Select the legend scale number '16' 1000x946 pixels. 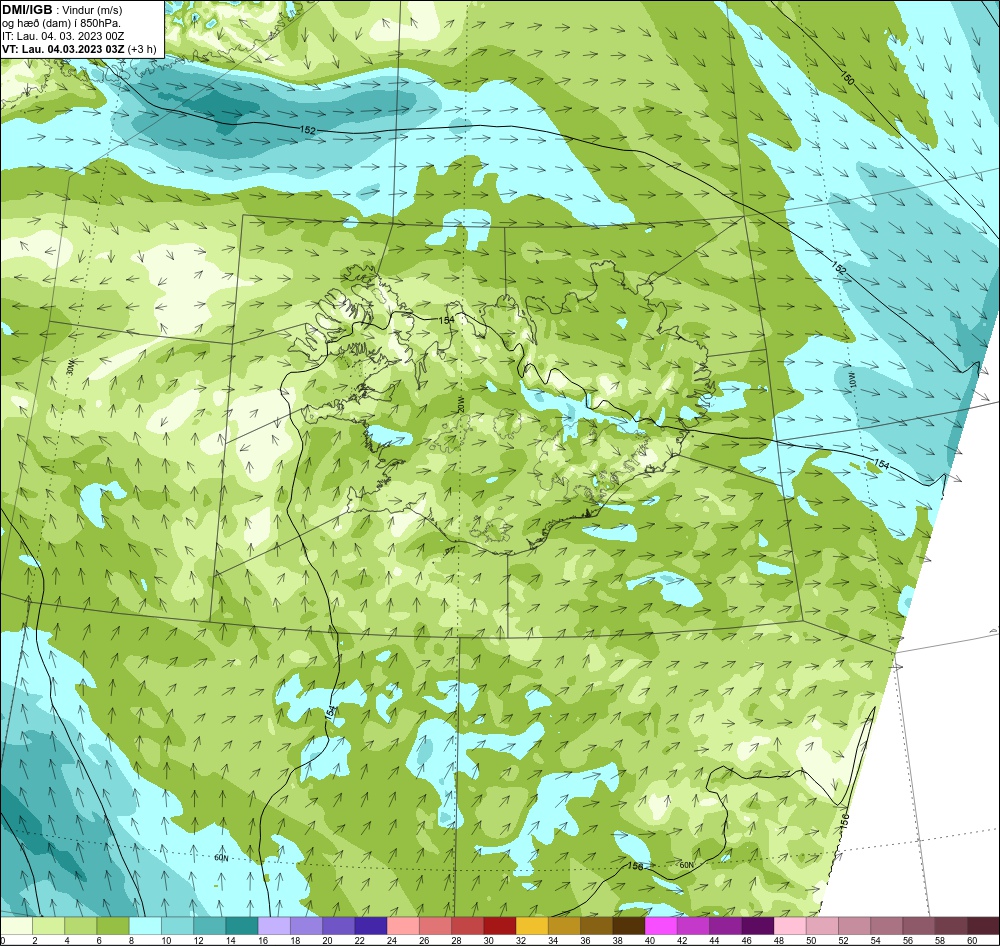[x=262, y=940]
